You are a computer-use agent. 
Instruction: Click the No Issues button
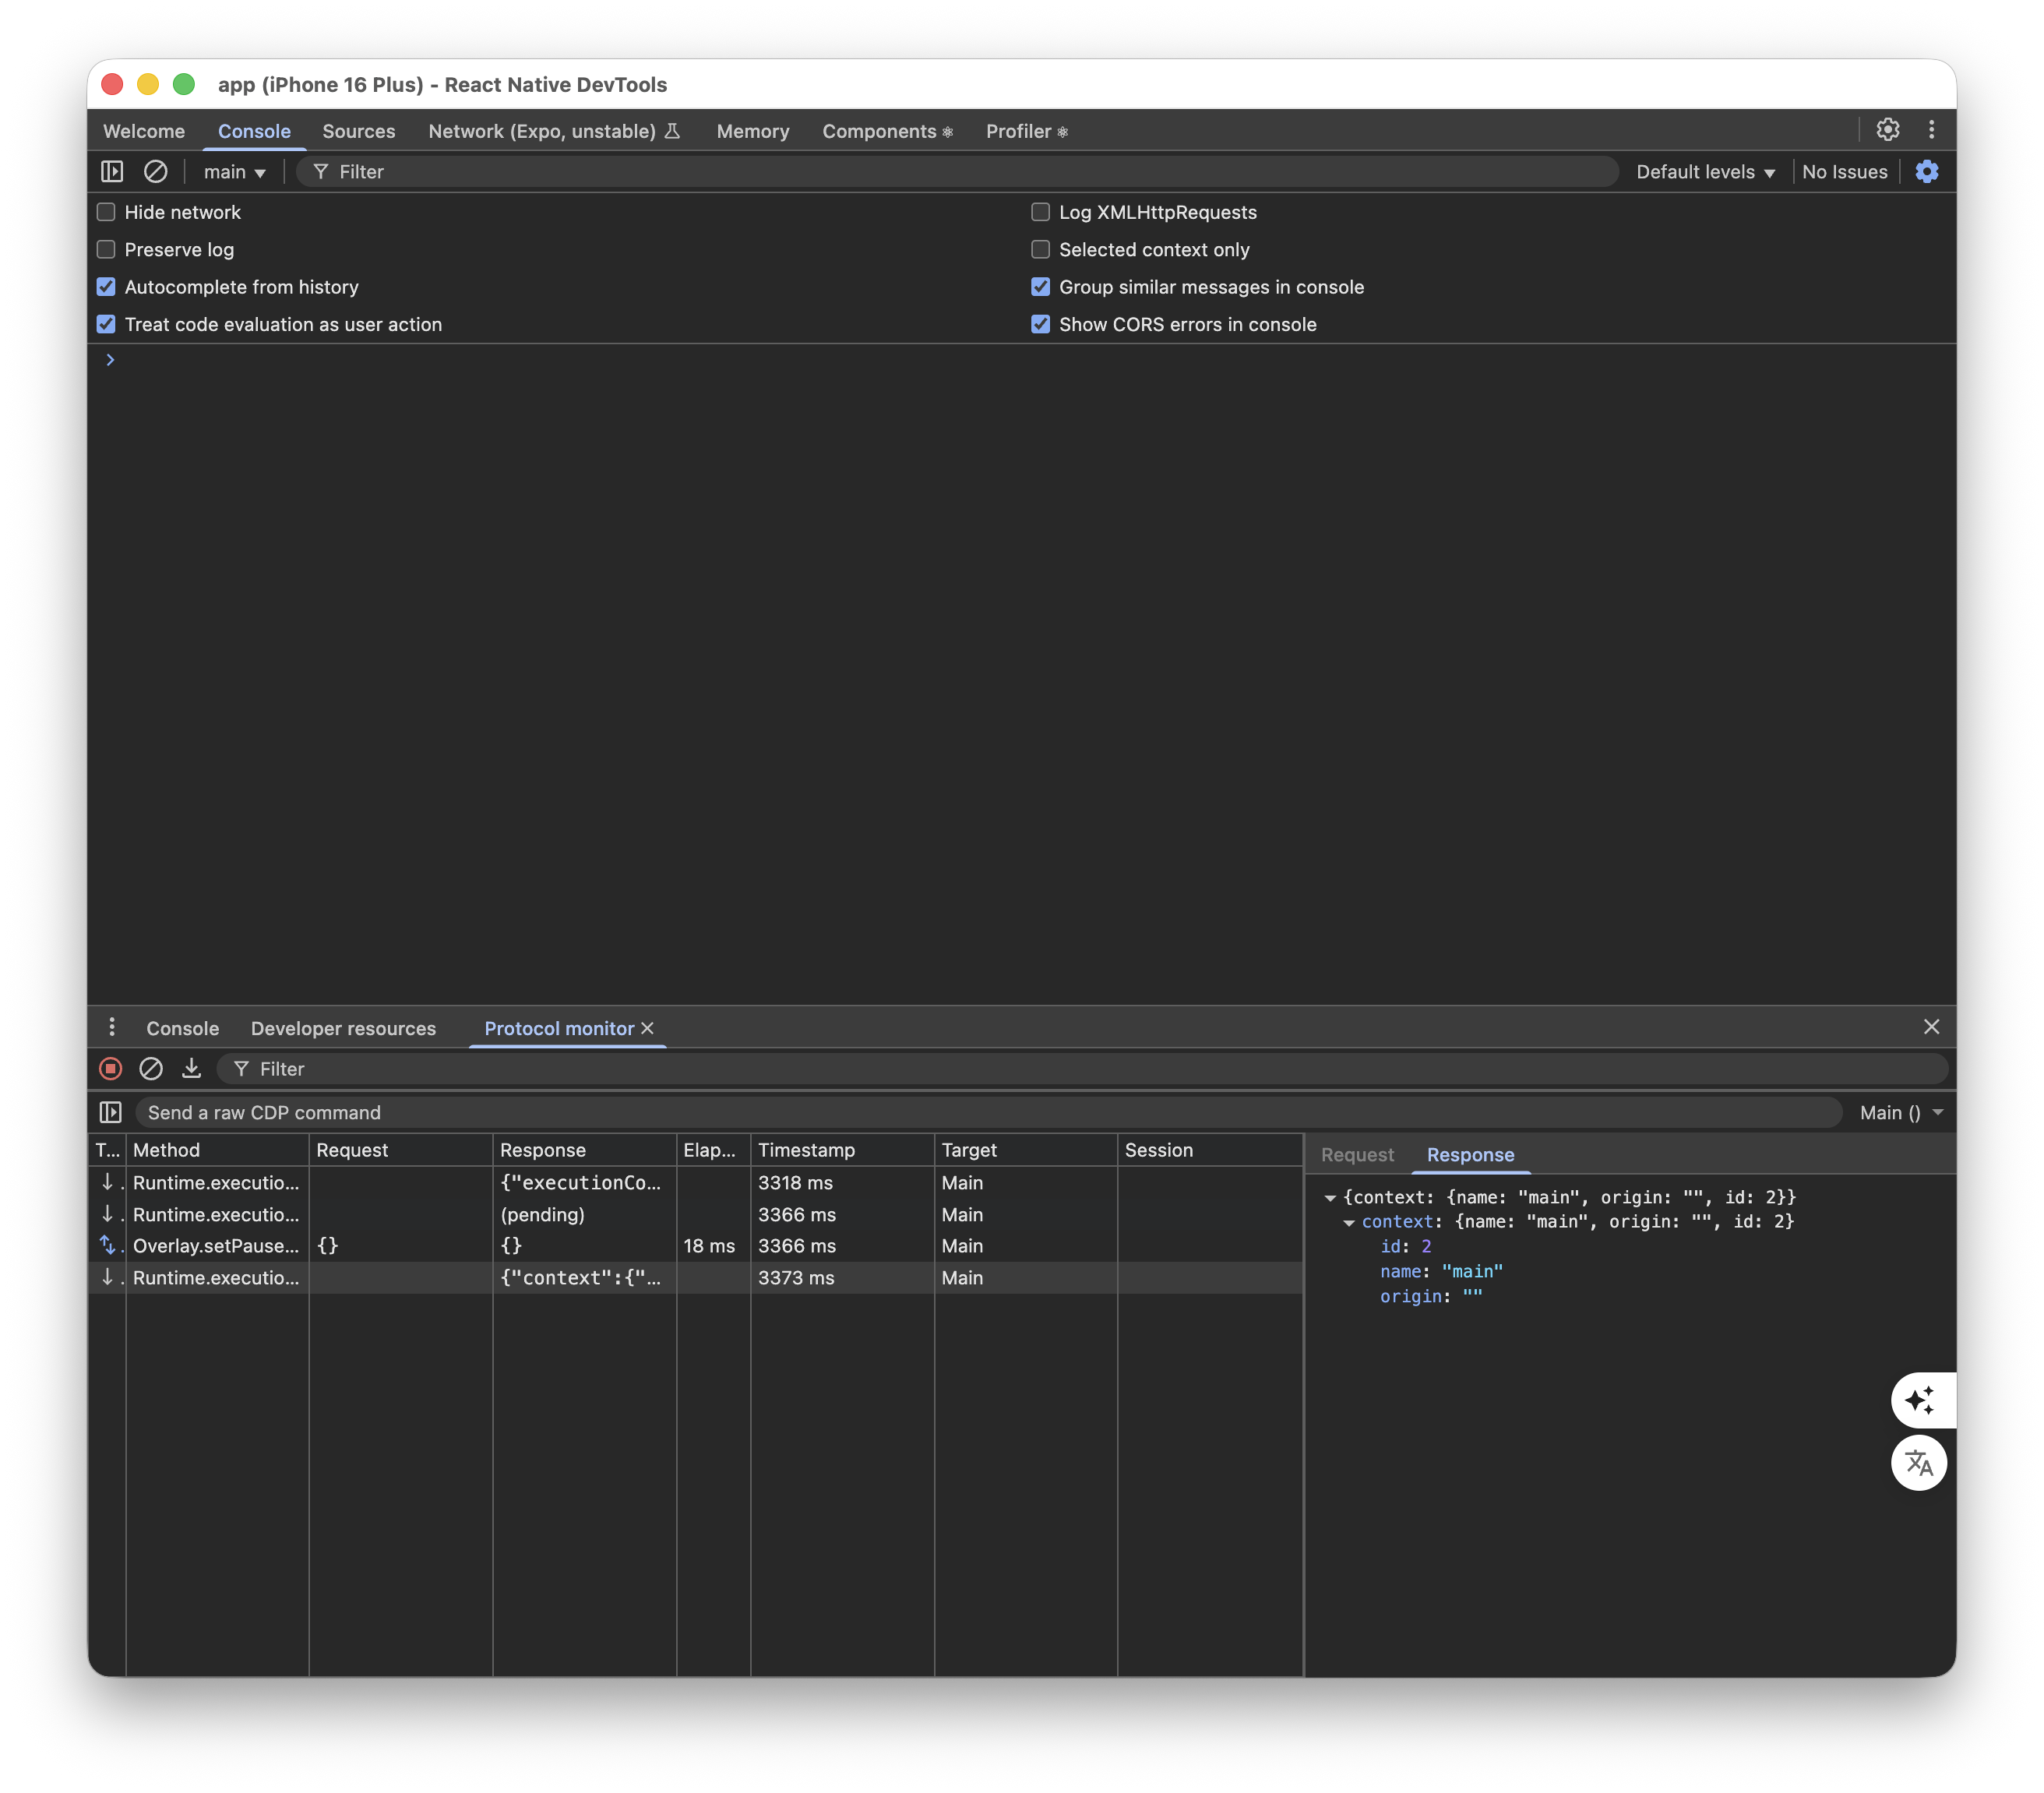(1844, 172)
